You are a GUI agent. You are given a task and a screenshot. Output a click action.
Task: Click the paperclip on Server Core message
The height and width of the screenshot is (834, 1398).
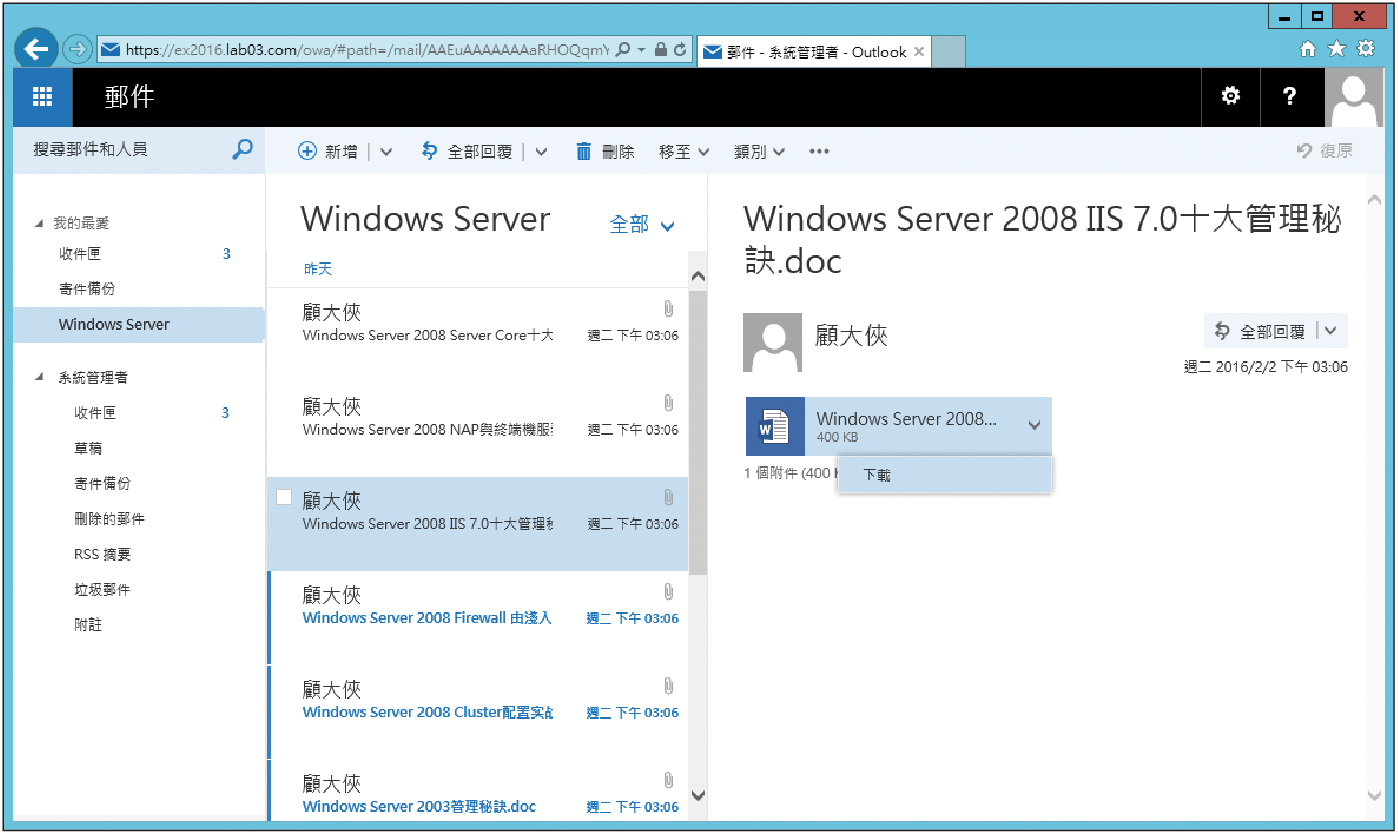668,308
